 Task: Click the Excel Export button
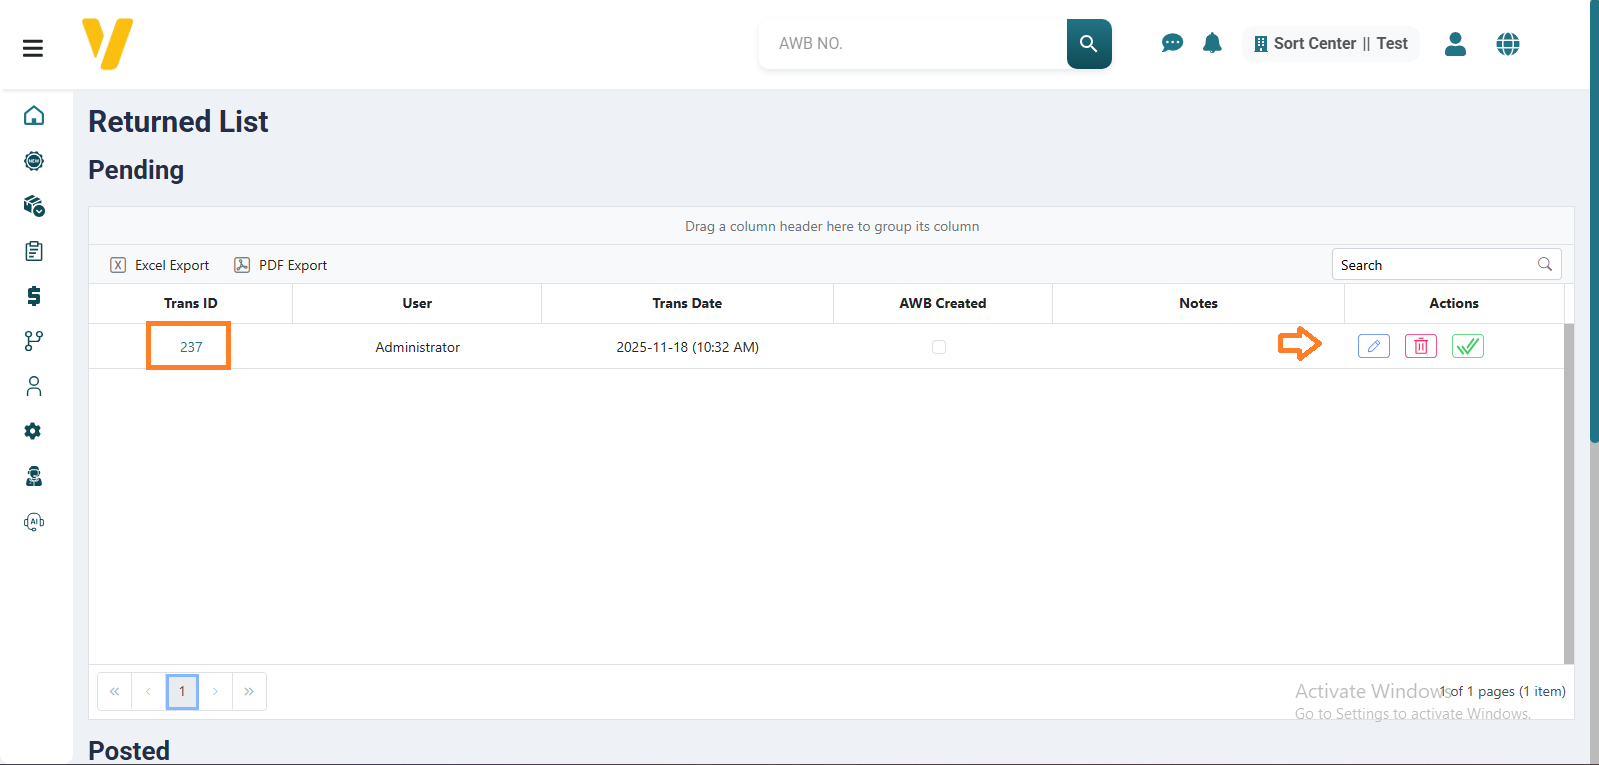(x=160, y=265)
